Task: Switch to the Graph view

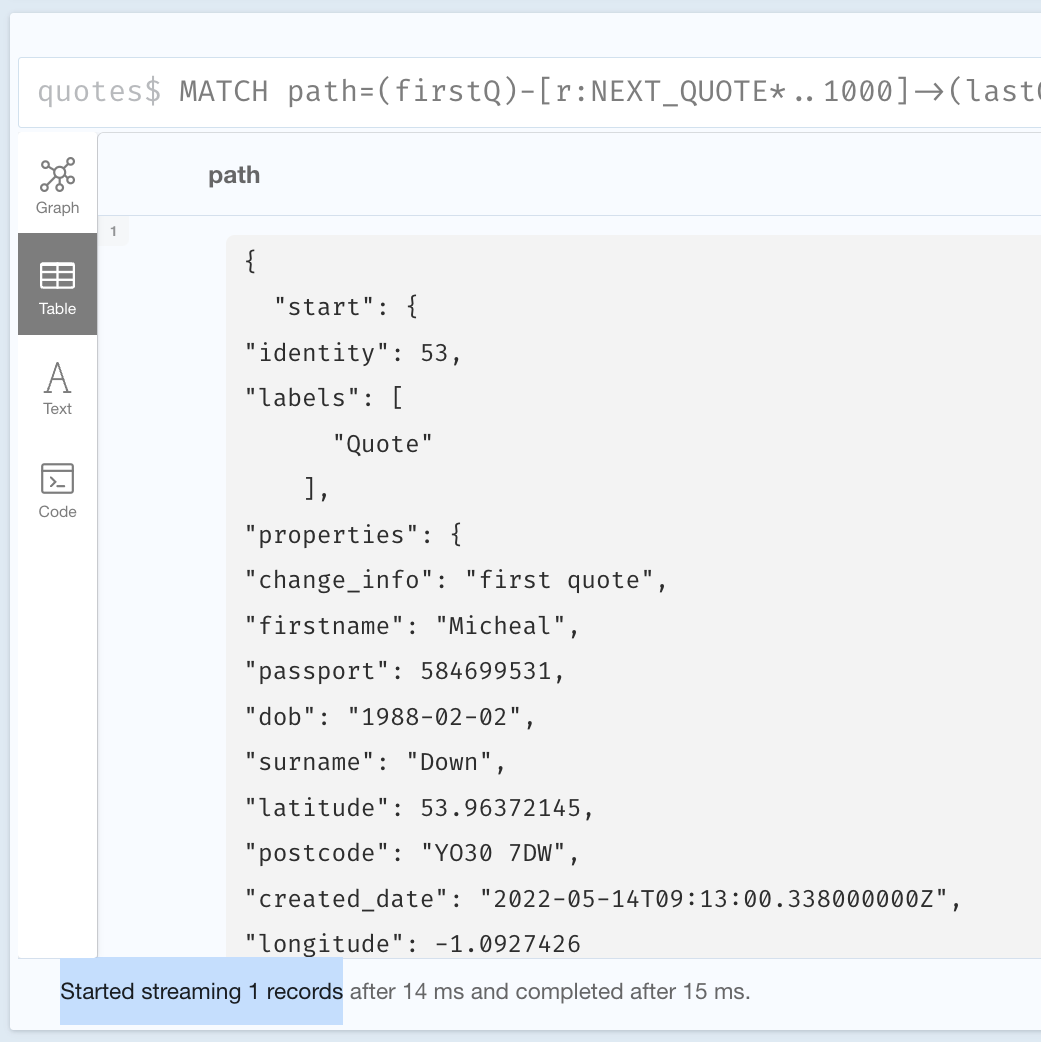Action: 57,185
